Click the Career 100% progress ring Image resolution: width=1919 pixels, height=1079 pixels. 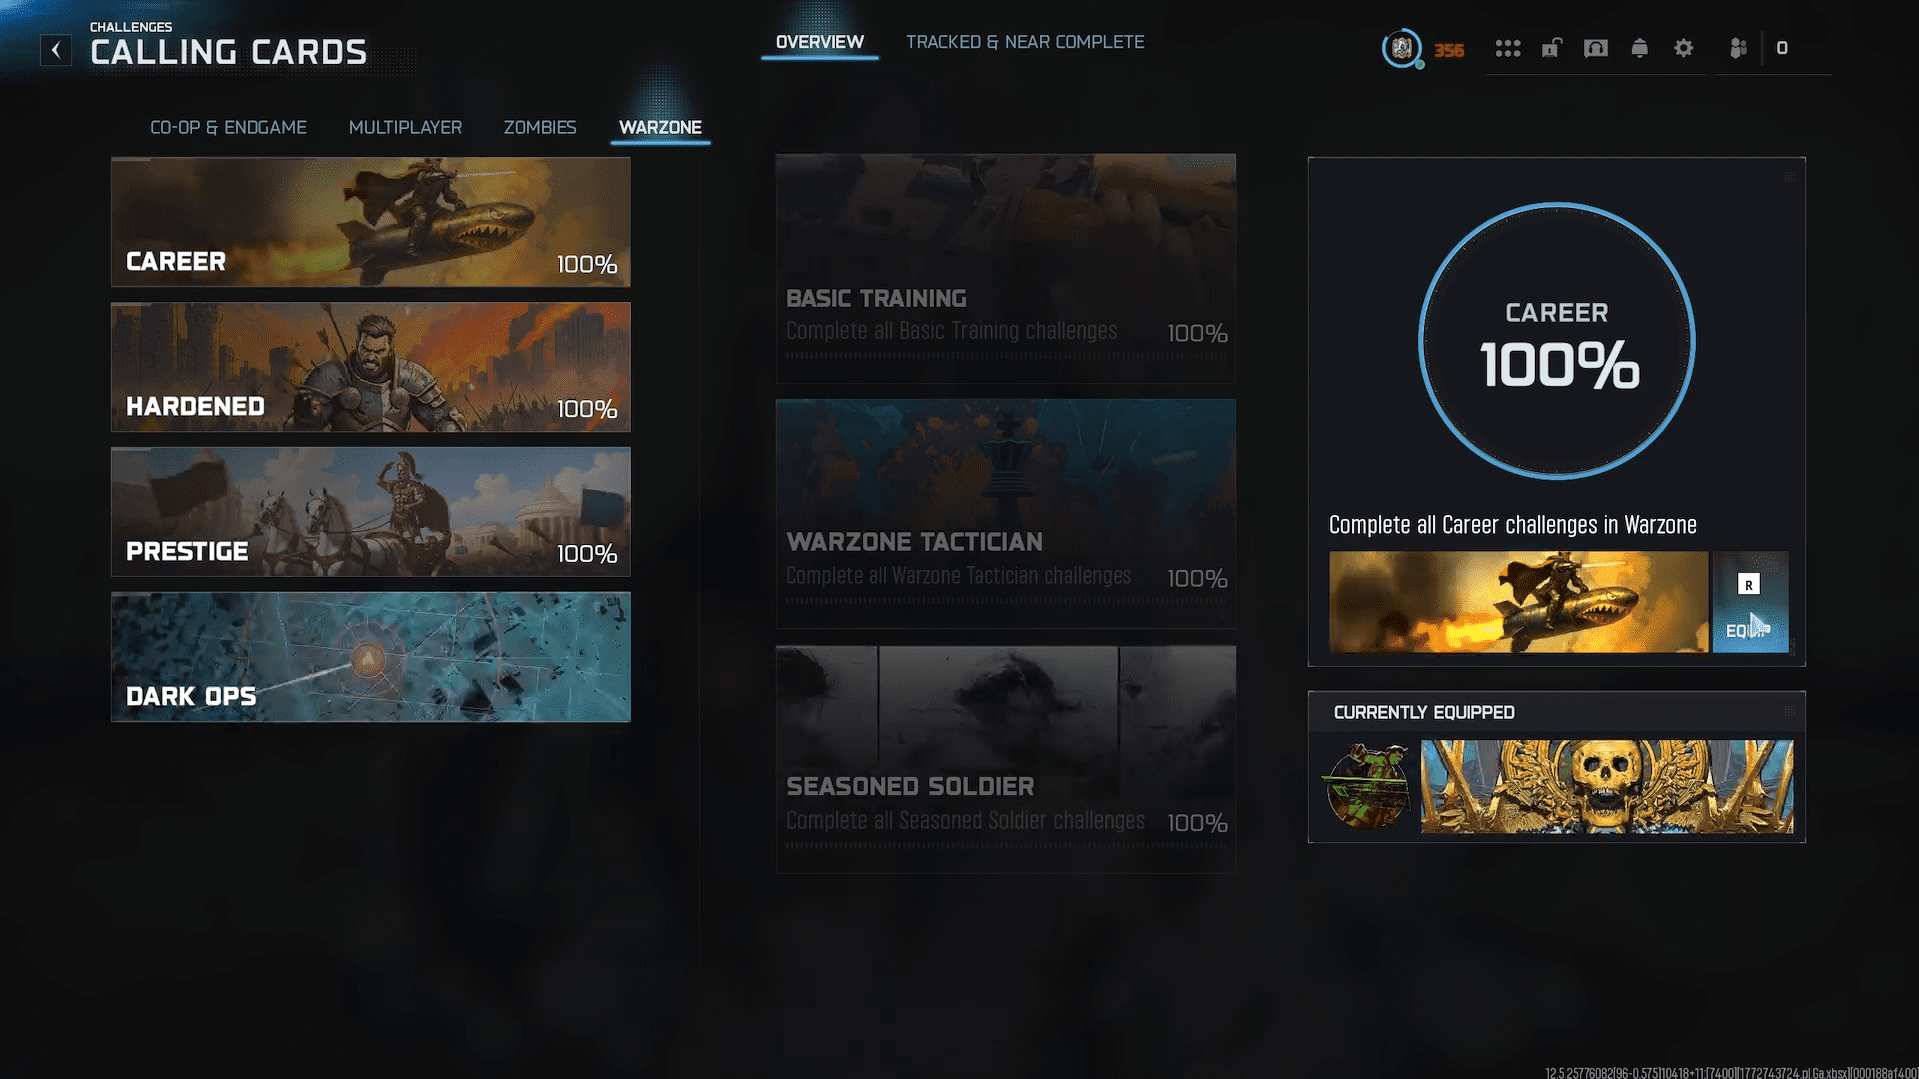(1556, 341)
